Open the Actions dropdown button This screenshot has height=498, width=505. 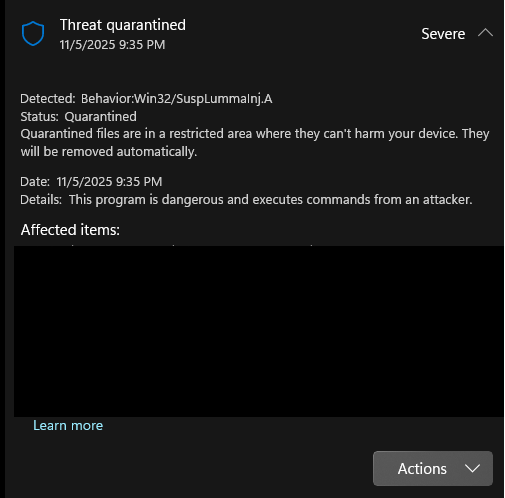click(x=432, y=468)
